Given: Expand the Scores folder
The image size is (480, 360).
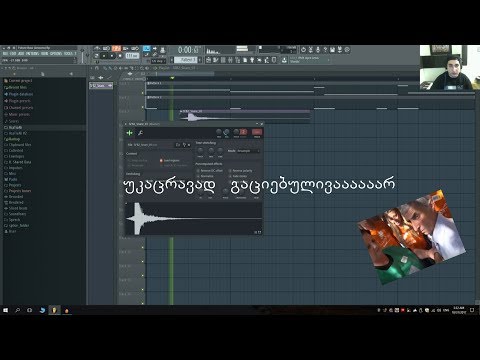Looking at the screenshot, I should [x=12, y=121].
